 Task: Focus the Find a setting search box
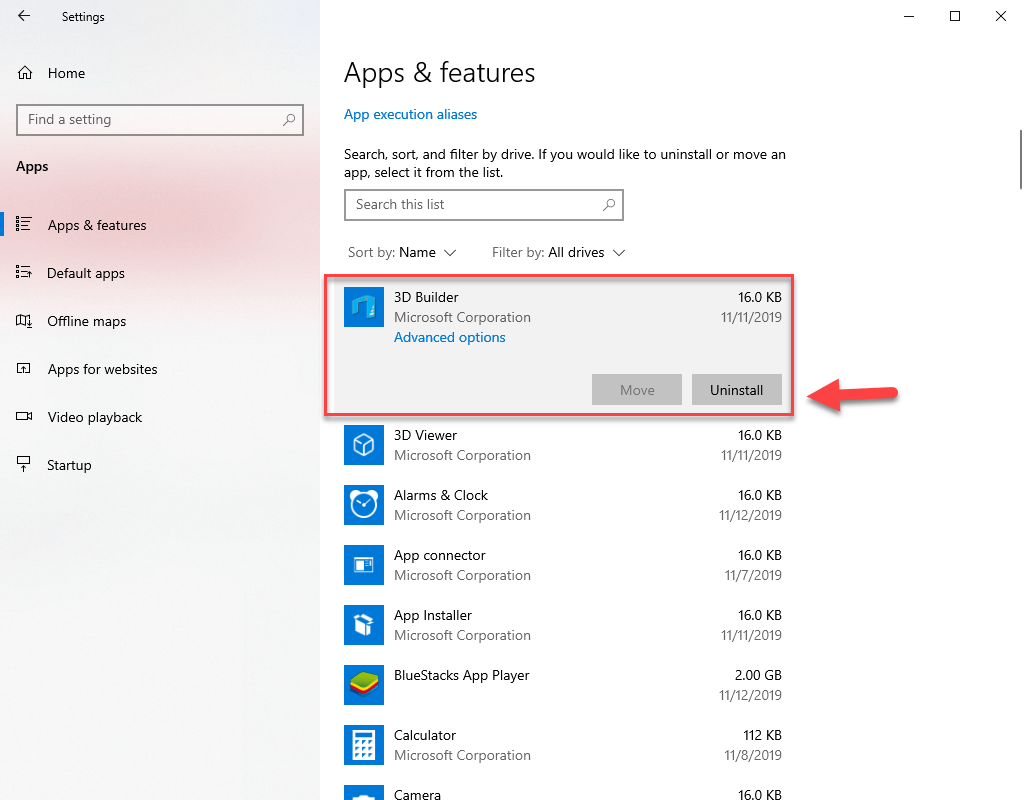click(x=160, y=120)
